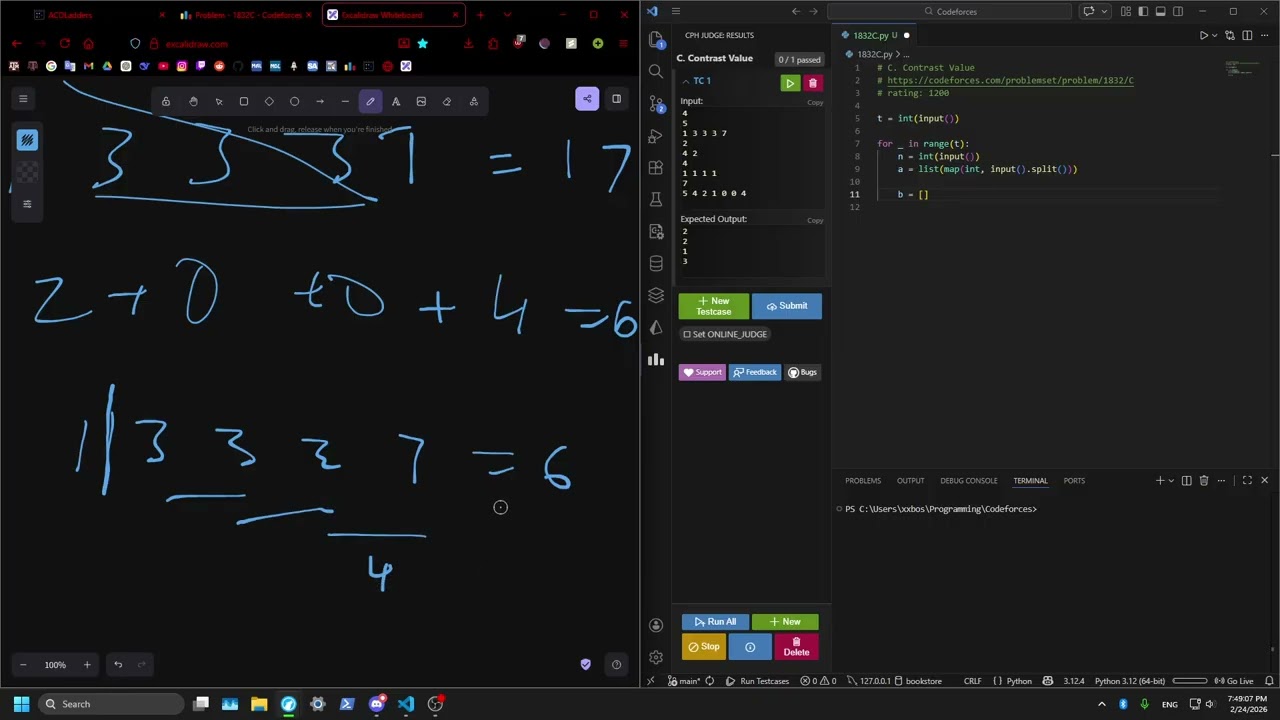Enable the Set ONLINE_JUDGE checkbox
Viewport: 1280px width, 720px height.
687,335
